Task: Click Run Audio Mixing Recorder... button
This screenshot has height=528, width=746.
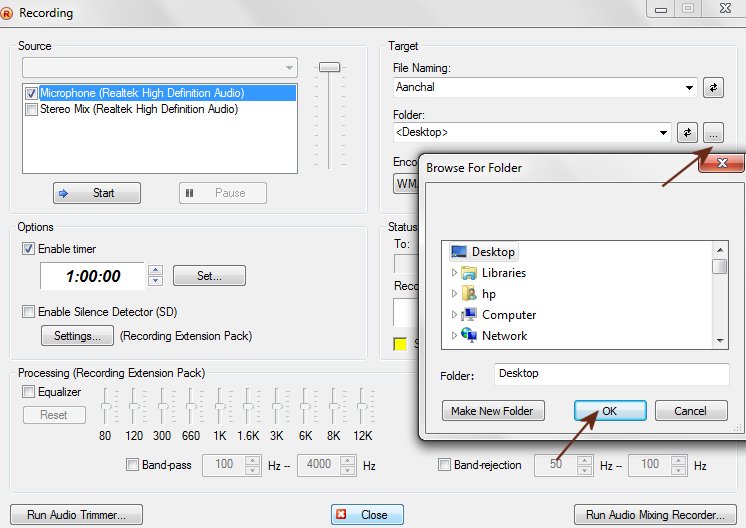Action: coord(655,515)
